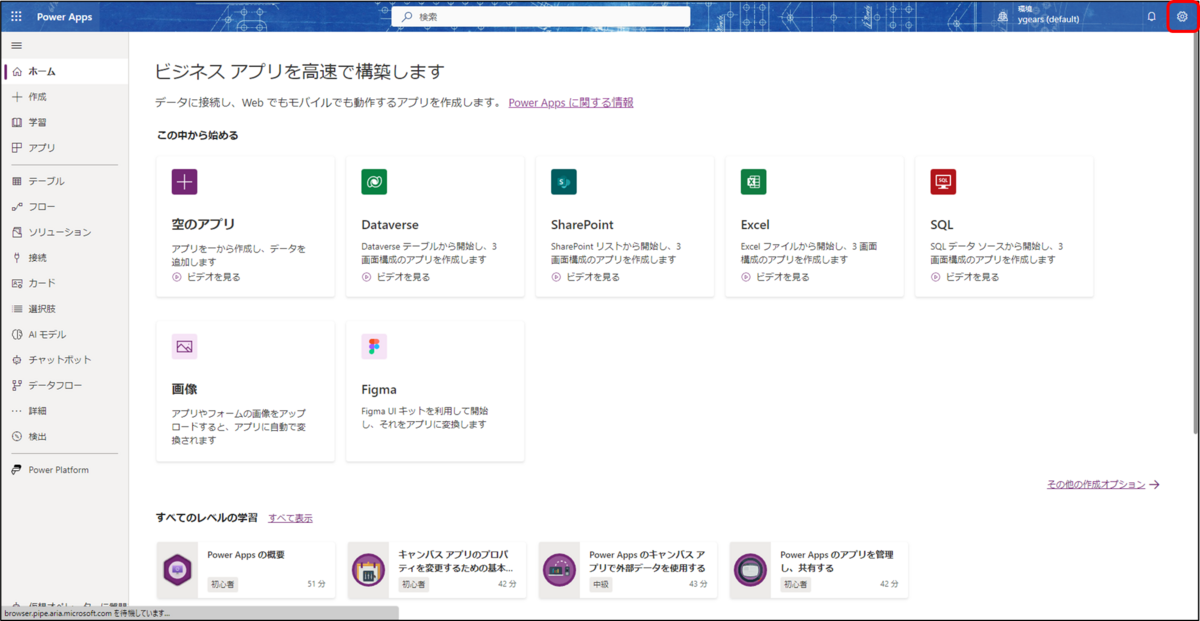Viewport: 1200px width, 621px height.
Task: Open Power Apps のアプリを管理し、共有する card
Action: 819,570
